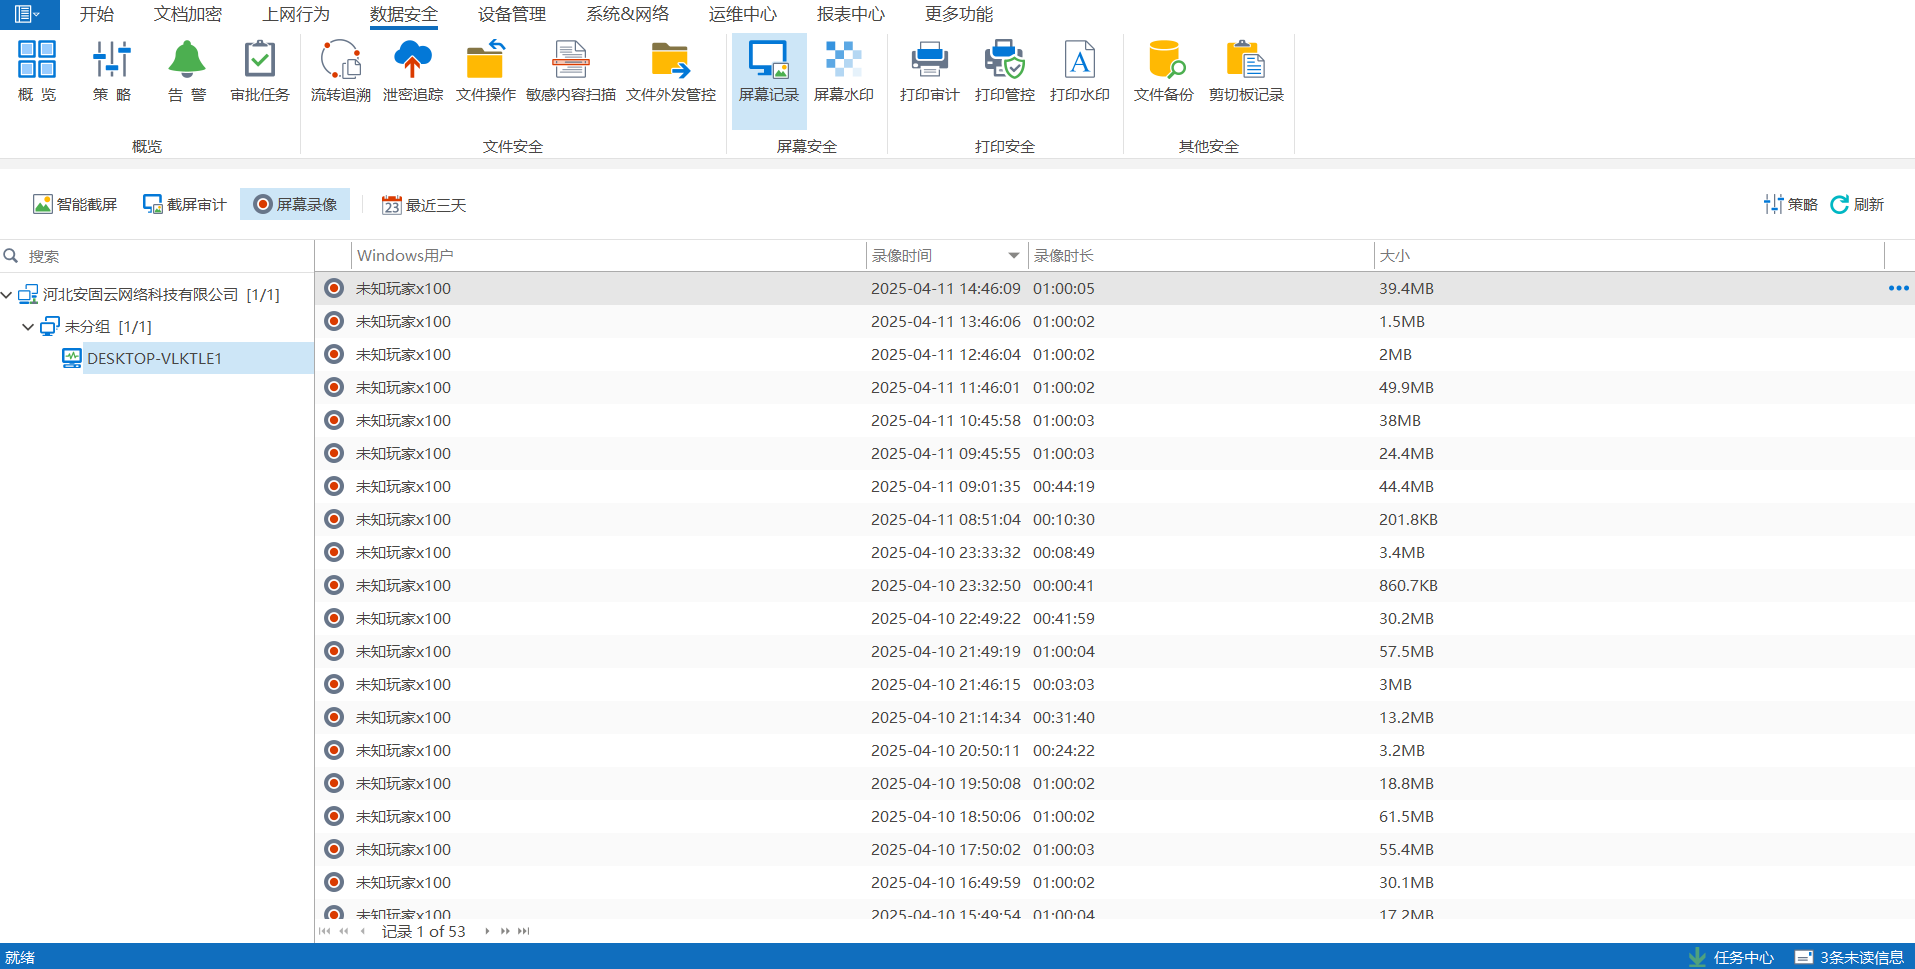Open the 开始 ribbon tab
1915x969 pixels.
pyautogui.click(x=97, y=14)
